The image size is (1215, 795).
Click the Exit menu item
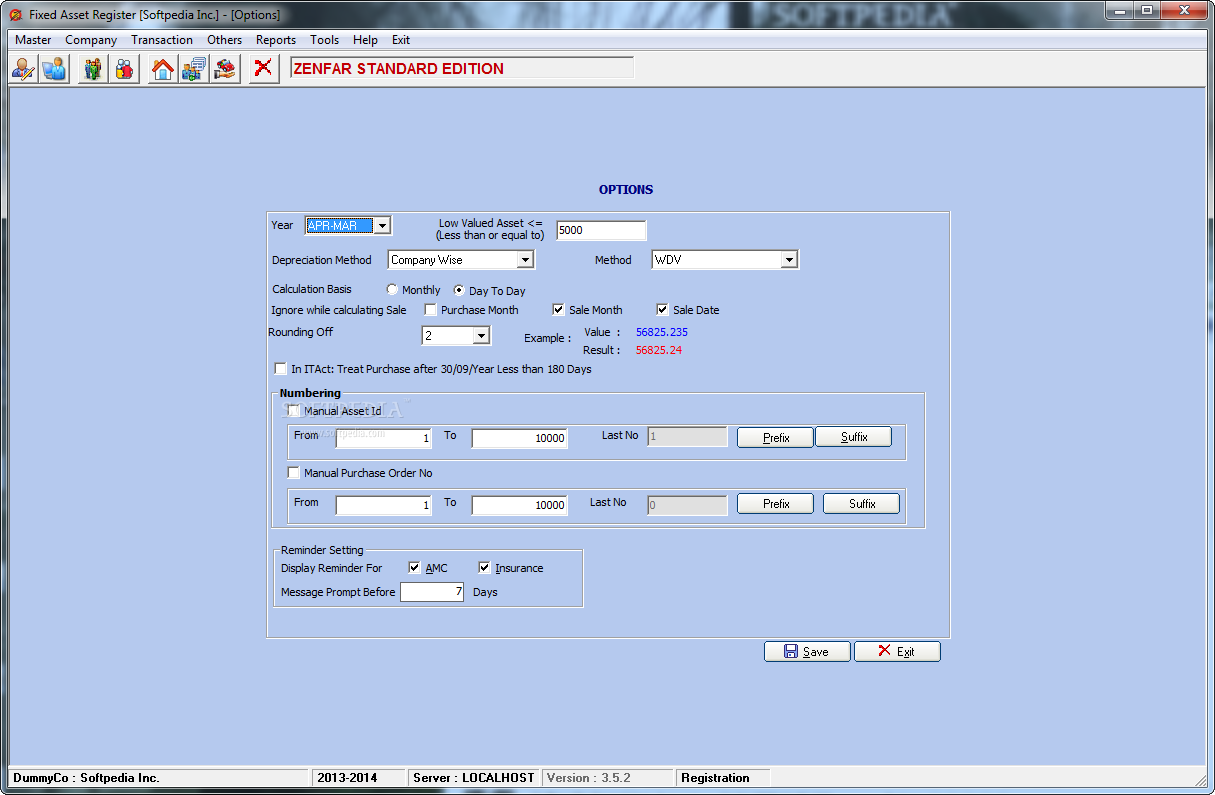[x=401, y=40]
